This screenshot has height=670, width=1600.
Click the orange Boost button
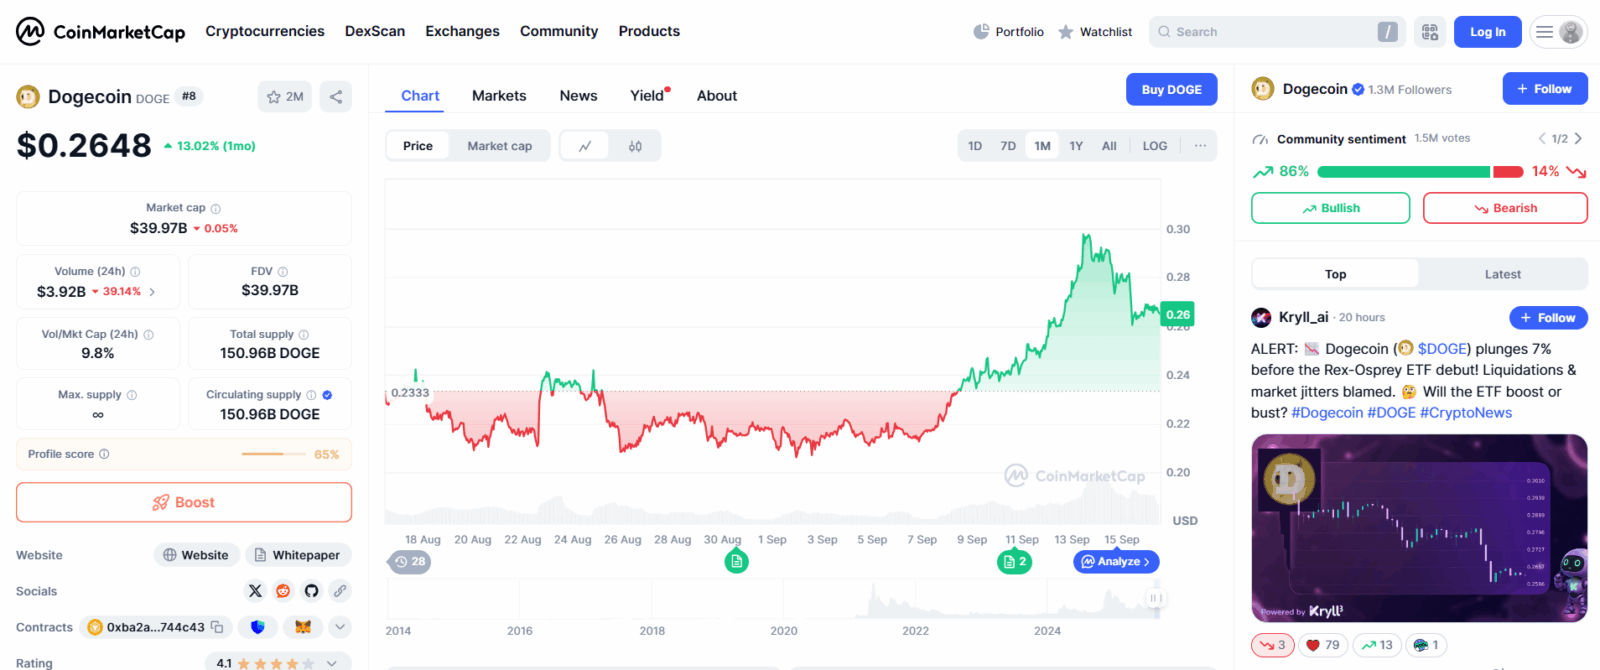click(x=184, y=502)
